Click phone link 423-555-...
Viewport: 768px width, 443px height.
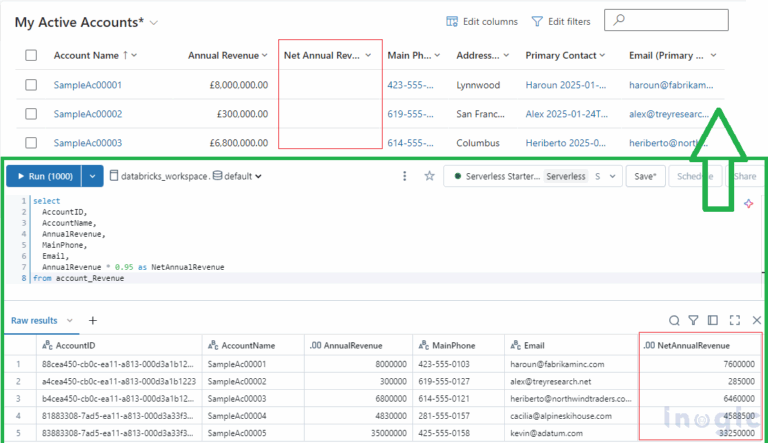410,85
